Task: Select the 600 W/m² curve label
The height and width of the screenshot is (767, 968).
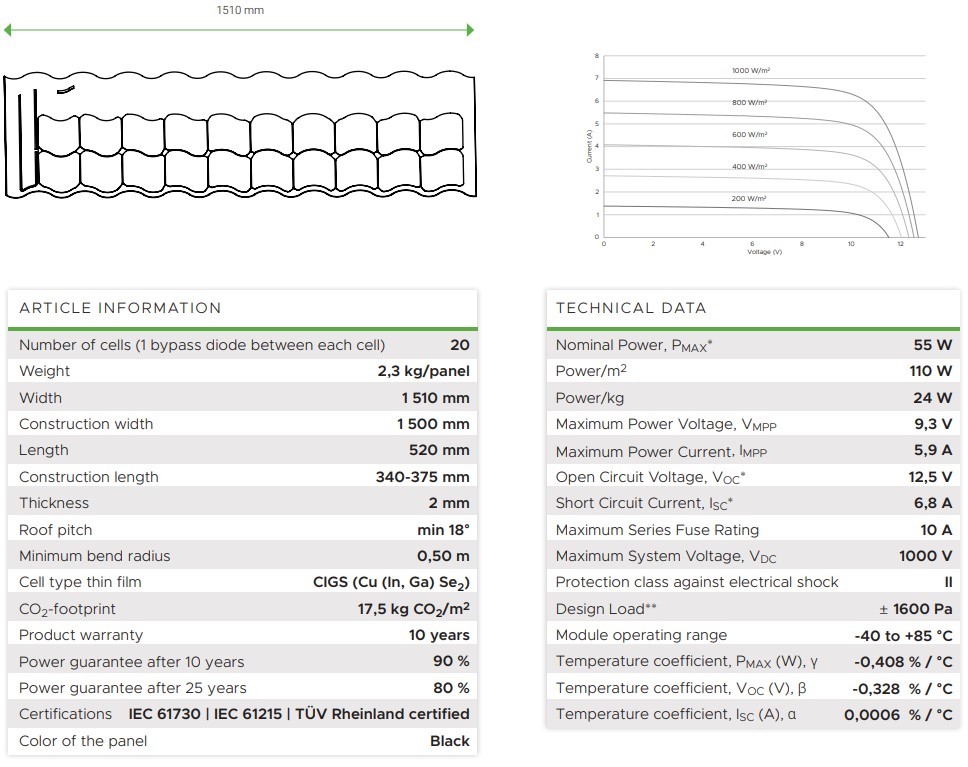Action: [749, 134]
